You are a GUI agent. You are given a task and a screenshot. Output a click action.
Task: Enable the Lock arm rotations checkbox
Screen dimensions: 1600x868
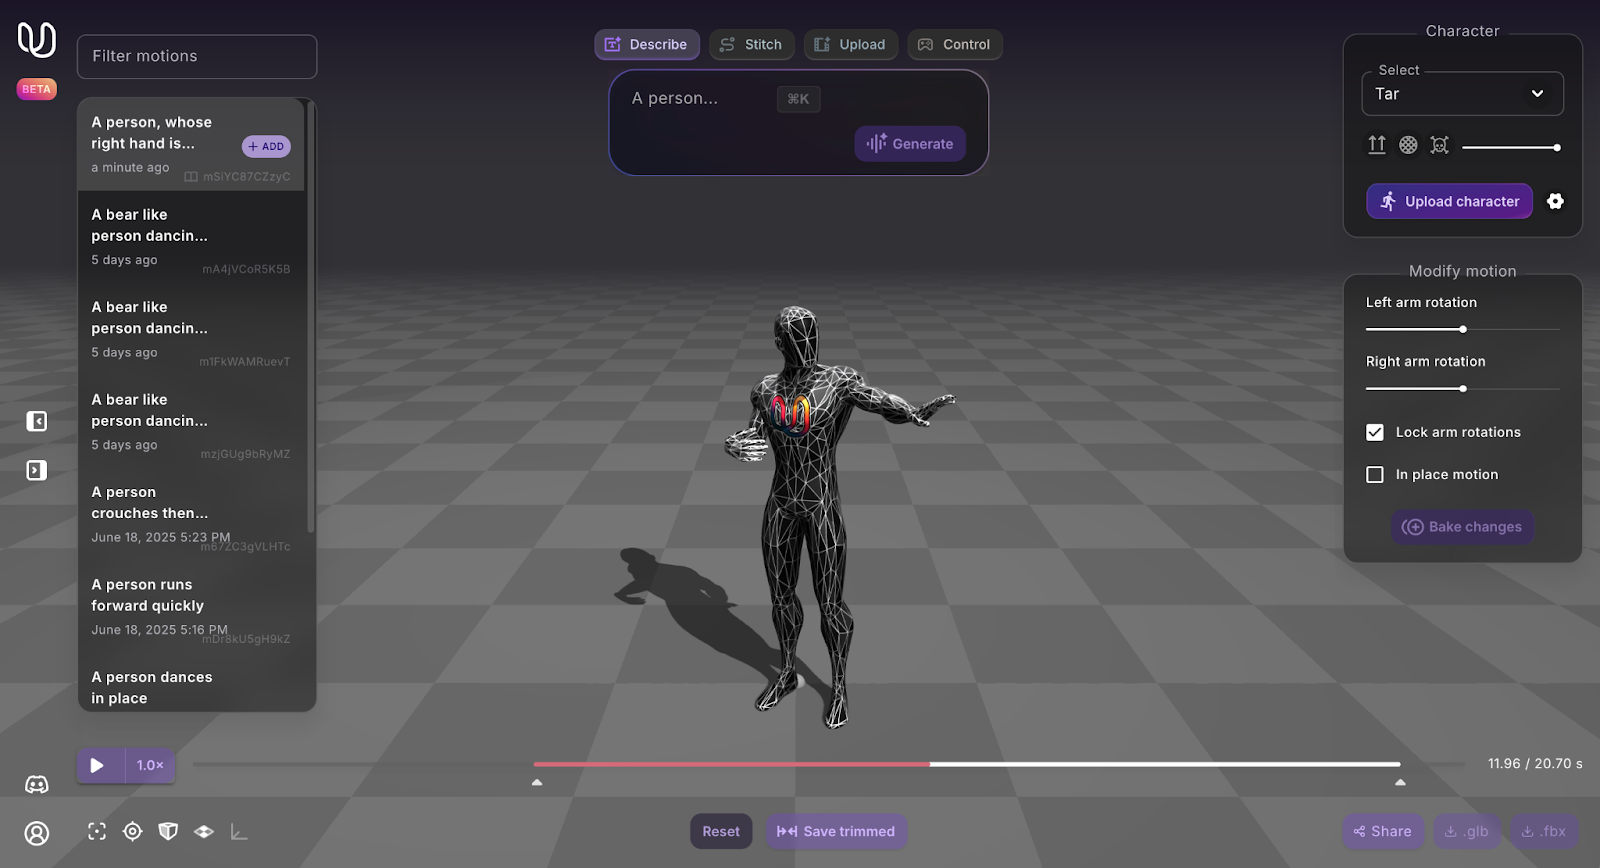click(x=1375, y=432)
